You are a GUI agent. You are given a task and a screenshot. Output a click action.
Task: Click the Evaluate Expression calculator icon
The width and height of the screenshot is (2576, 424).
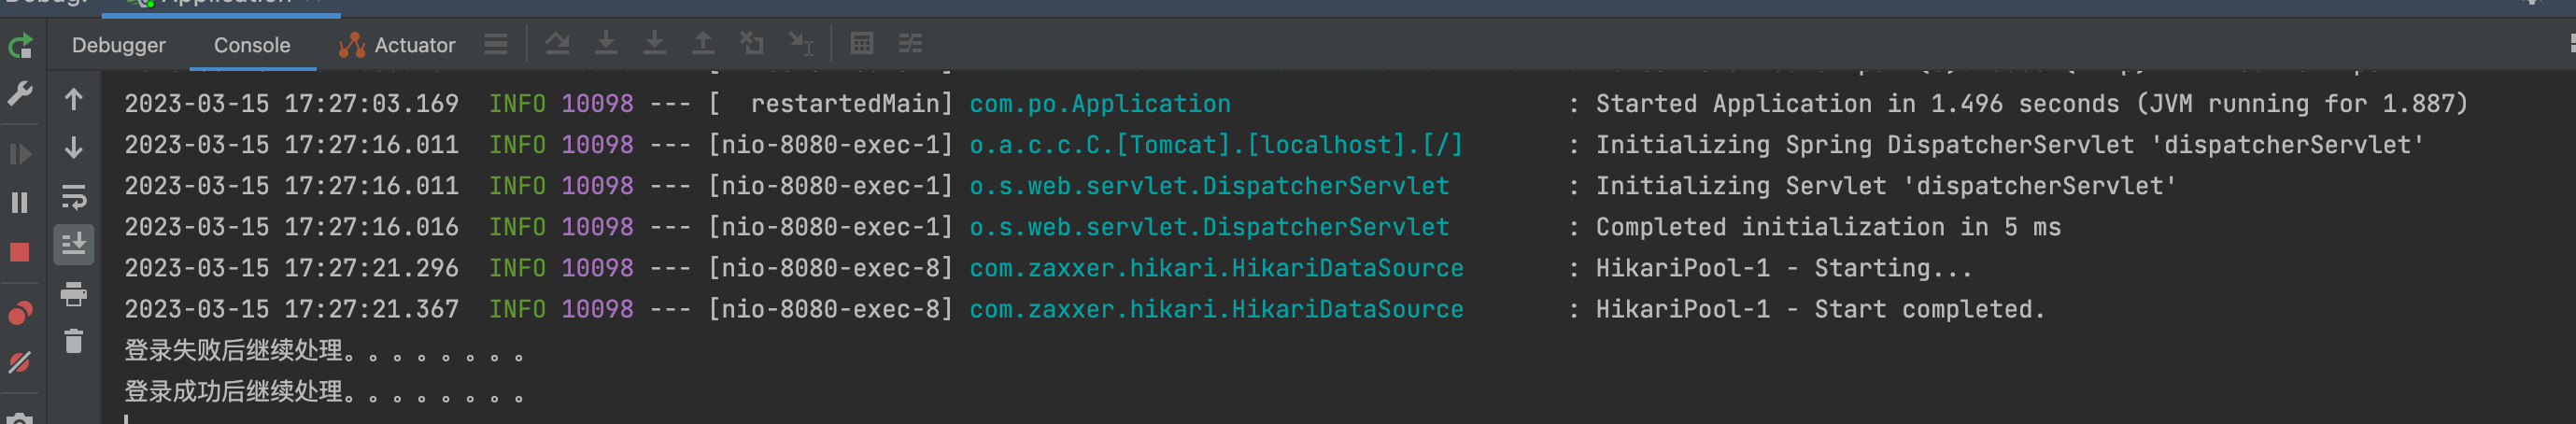click(861, 43)
